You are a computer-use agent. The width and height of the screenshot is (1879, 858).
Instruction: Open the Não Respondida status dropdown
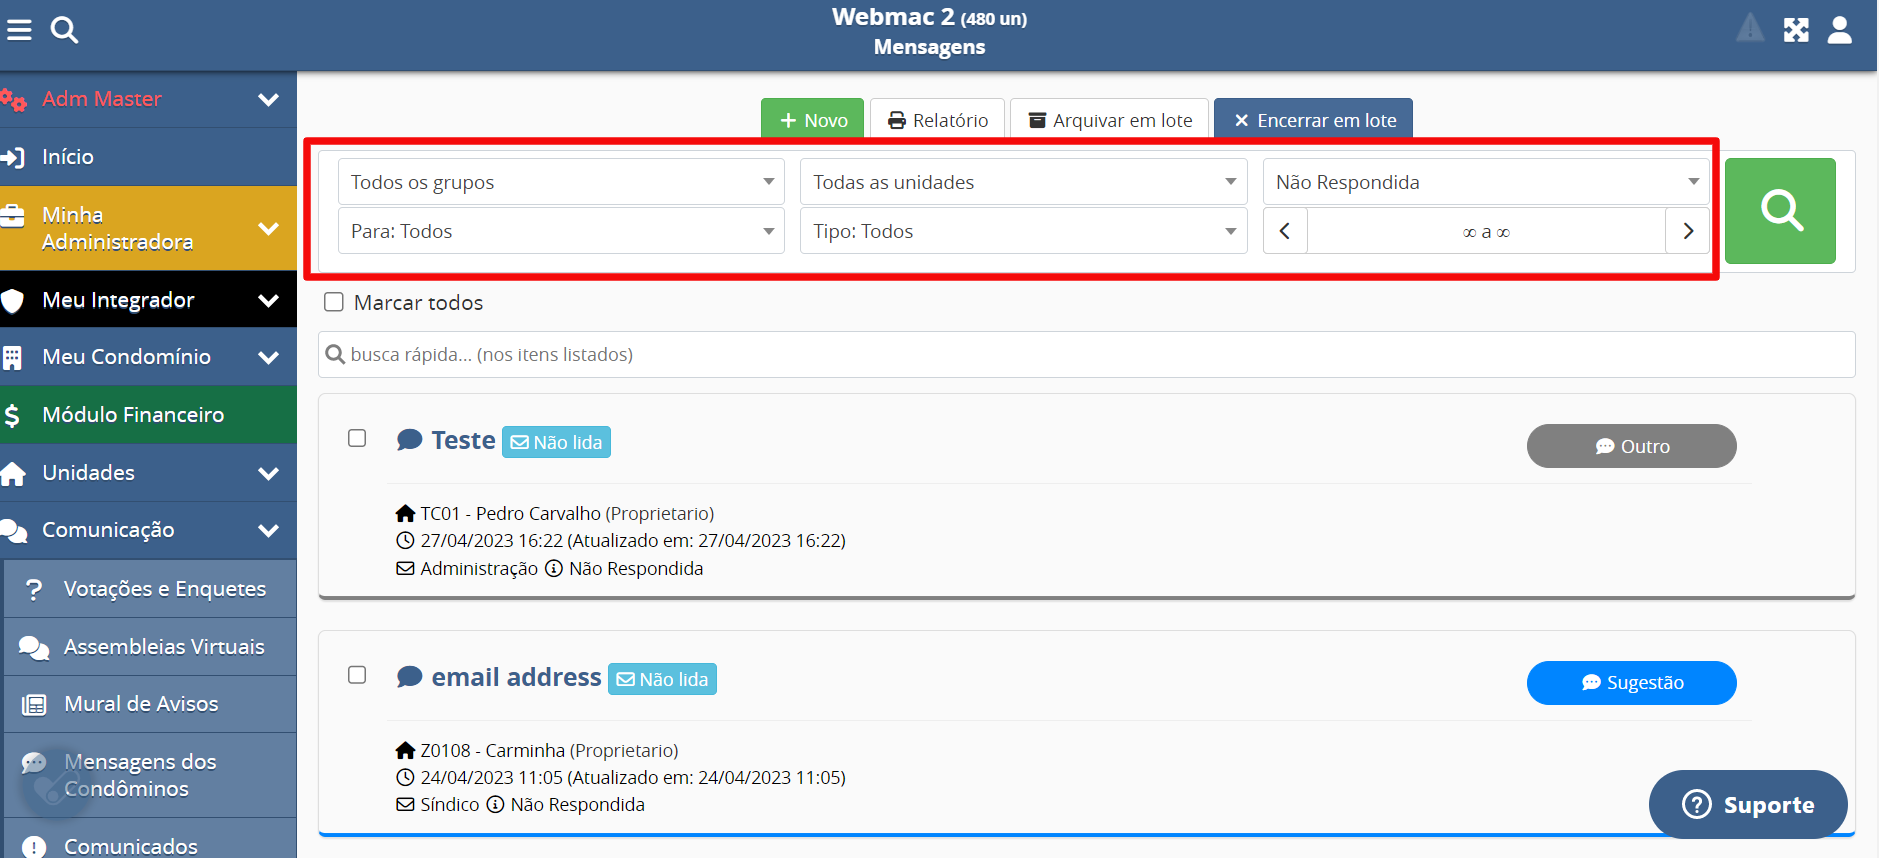click(x=1485, y=182)
